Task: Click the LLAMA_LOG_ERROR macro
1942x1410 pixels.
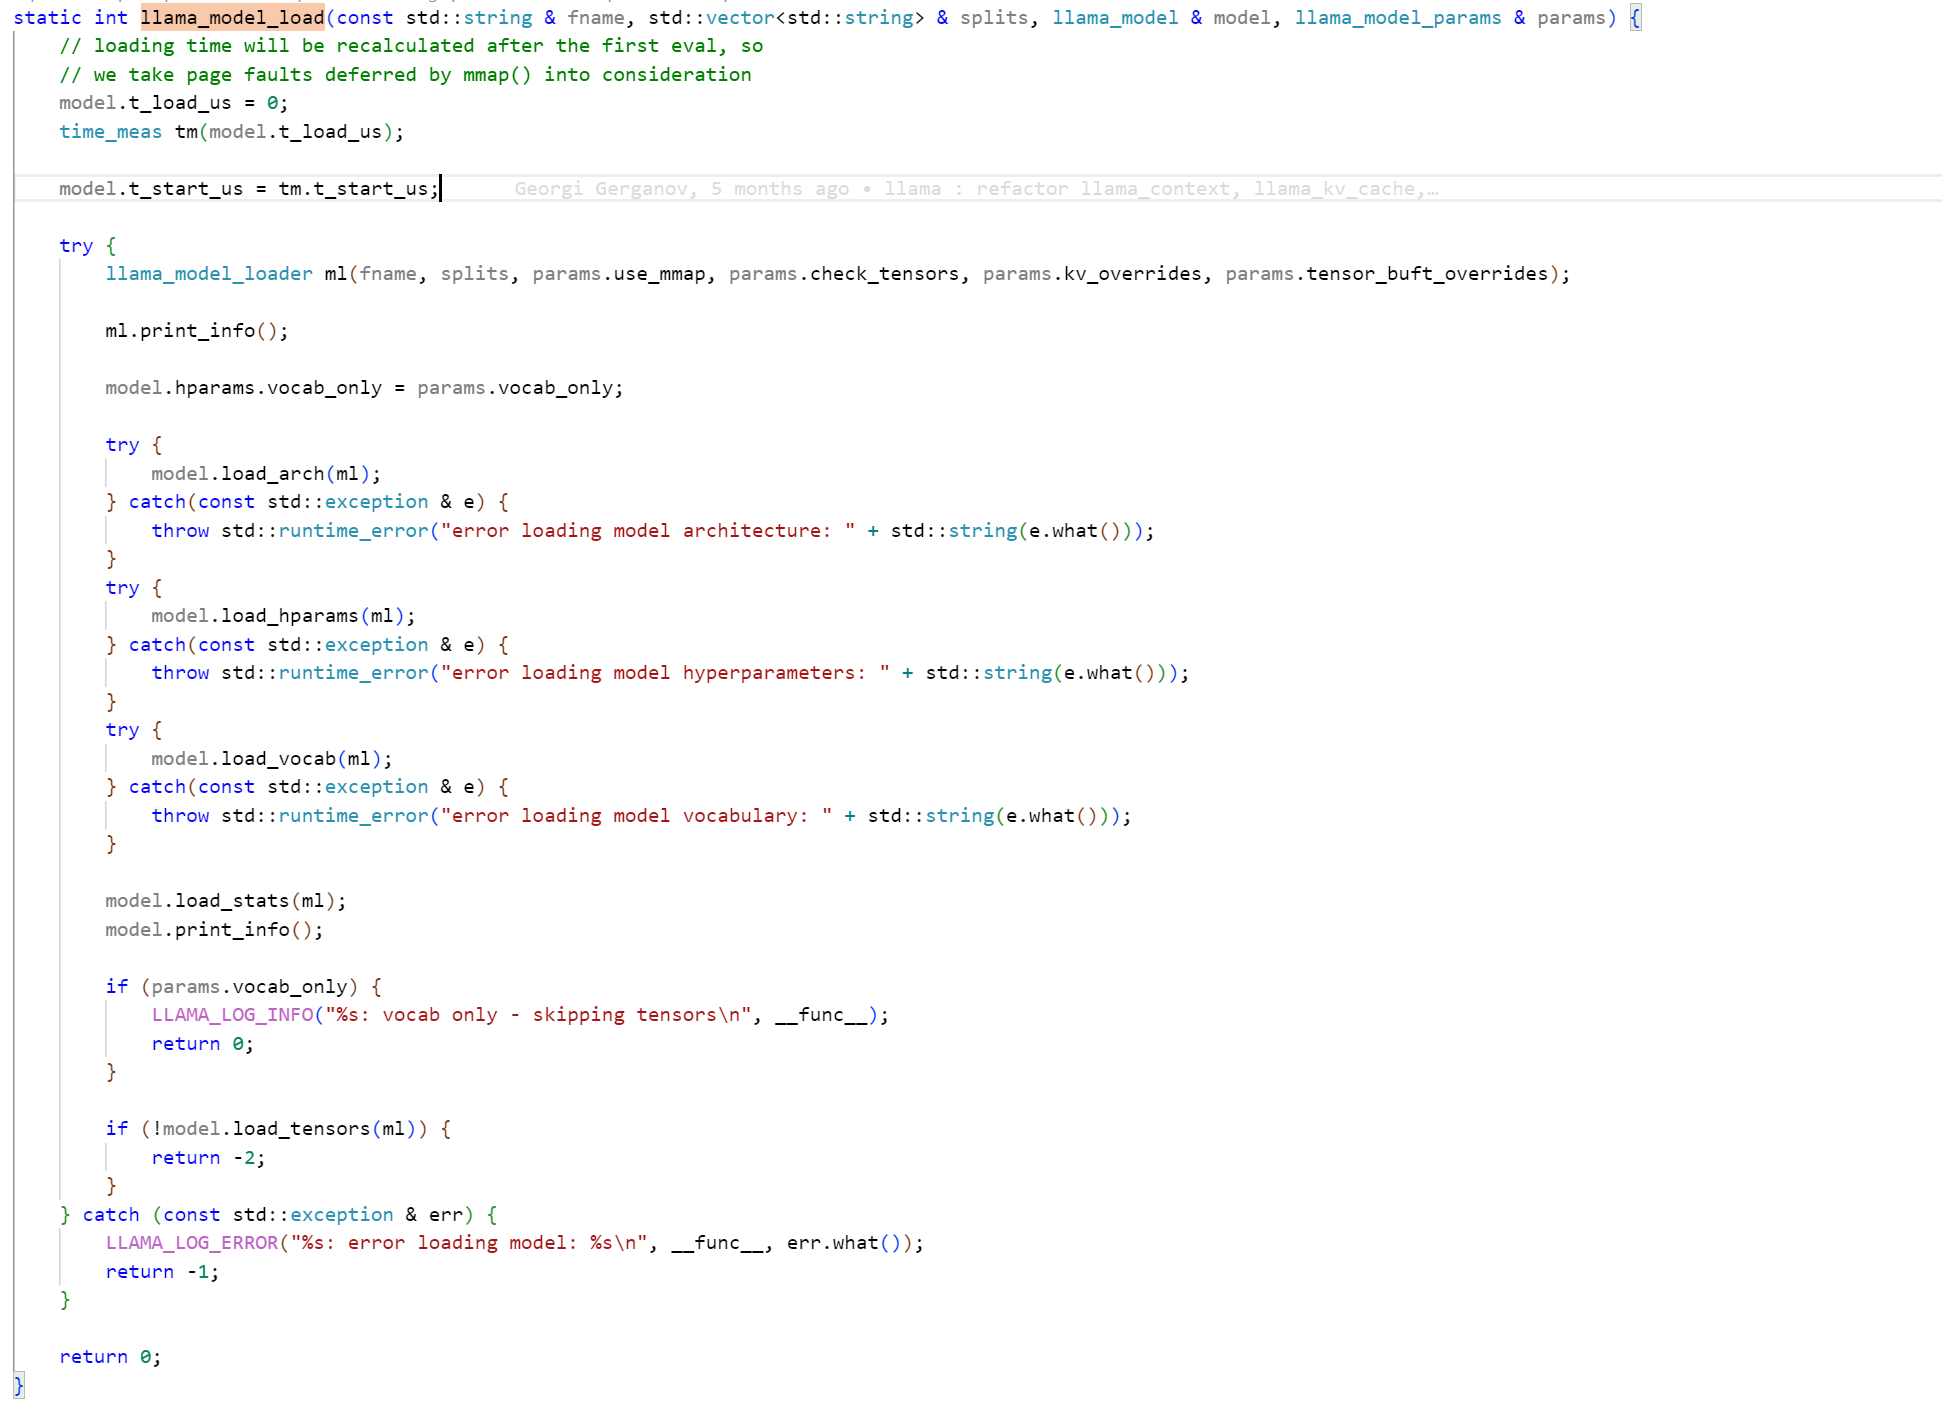Action: tap(192, 1243)
